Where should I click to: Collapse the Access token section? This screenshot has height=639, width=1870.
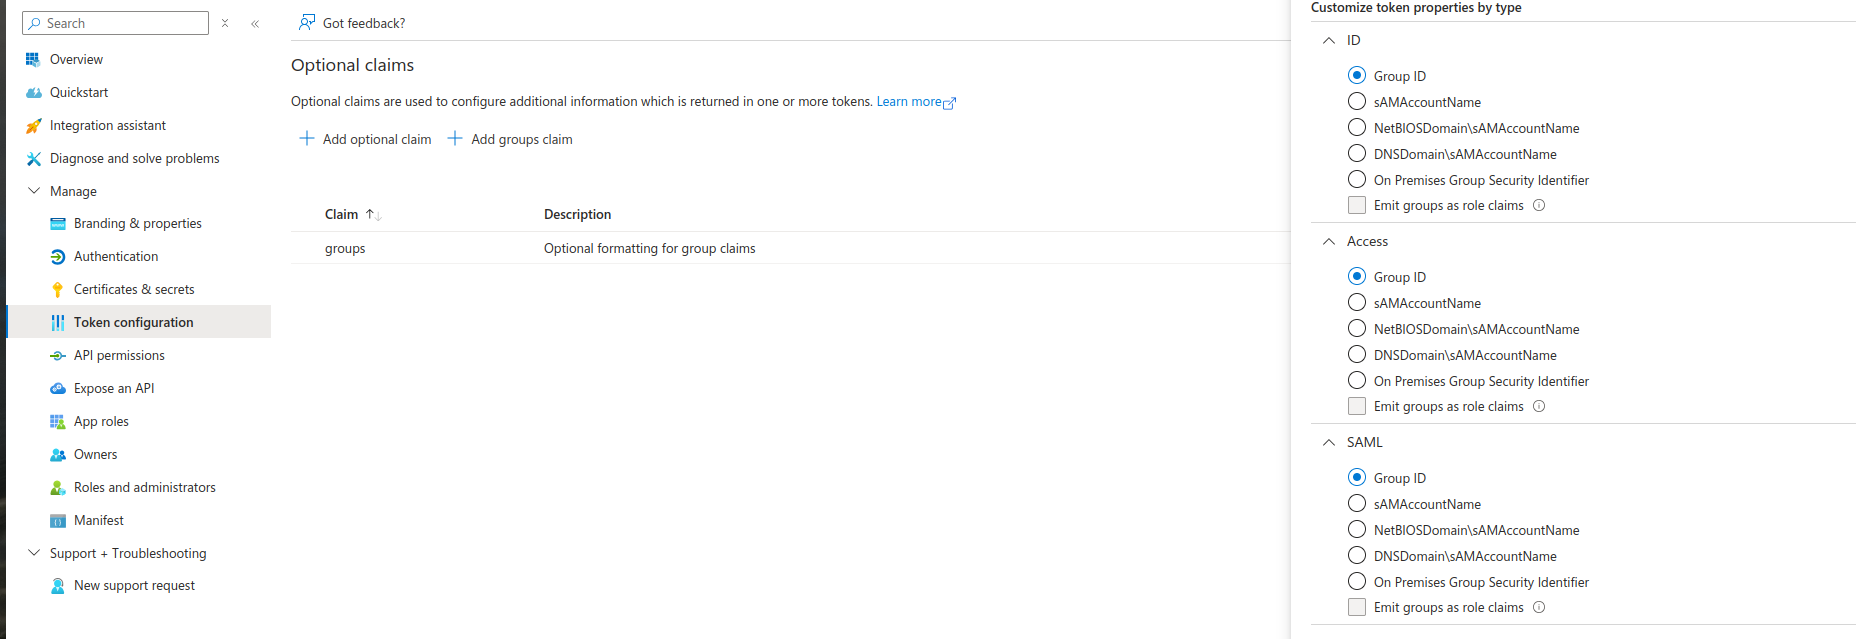1329,242
